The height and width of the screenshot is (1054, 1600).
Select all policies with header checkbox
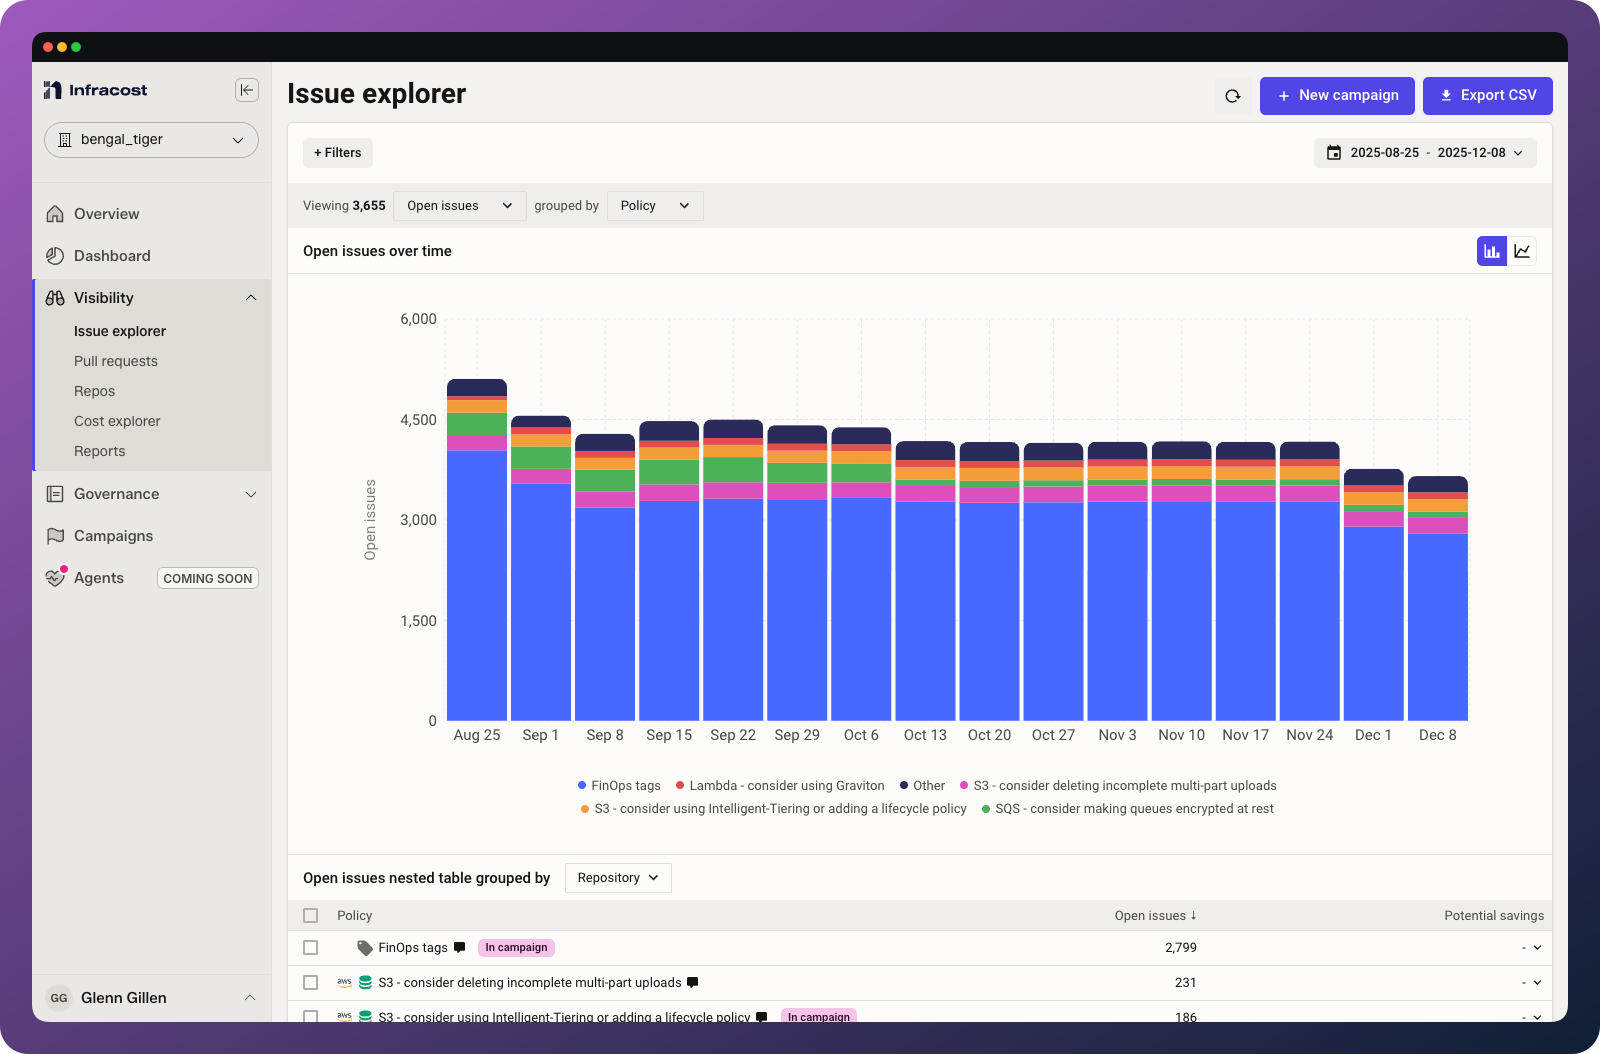[311, 916]
